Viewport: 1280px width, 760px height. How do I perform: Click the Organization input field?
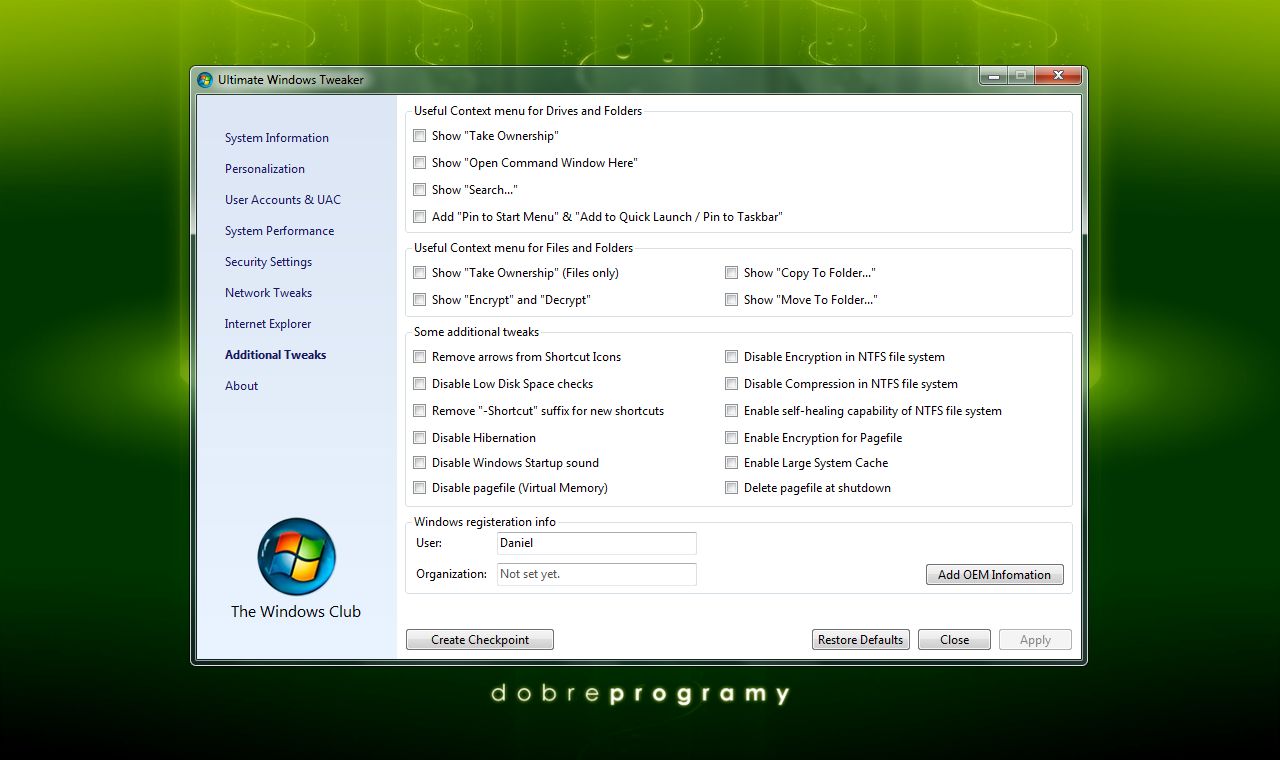[597, 574]
